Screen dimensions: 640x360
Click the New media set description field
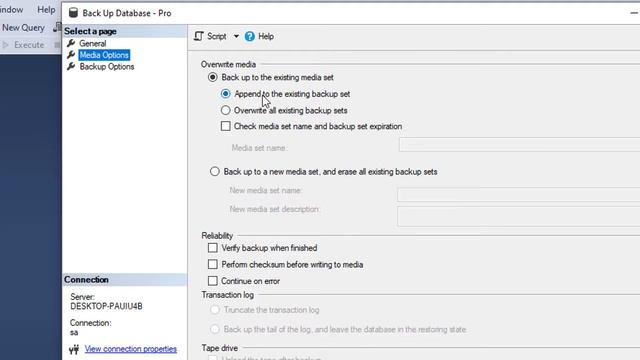coord(518,216)
